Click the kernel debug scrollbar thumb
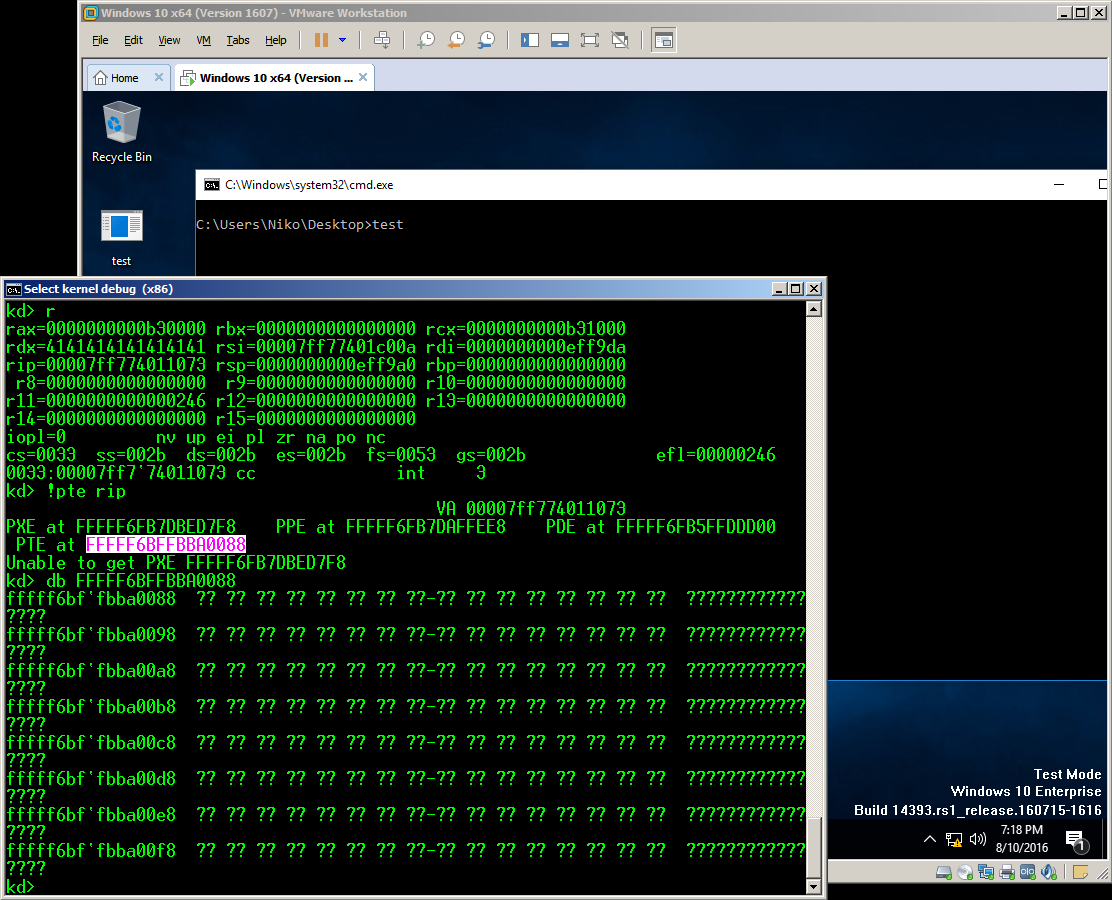Viewport: 1112px width, 900px height. (x=813, y=848)
